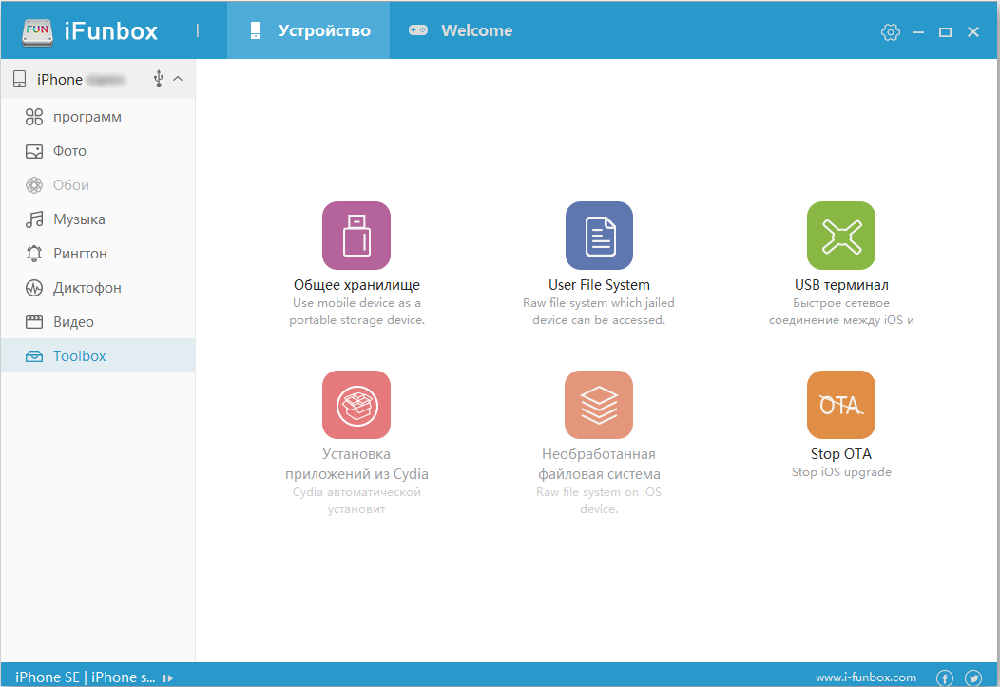Select Фото in the sidebar
This screenshot has height=687, width=1000.
(69, 151)
